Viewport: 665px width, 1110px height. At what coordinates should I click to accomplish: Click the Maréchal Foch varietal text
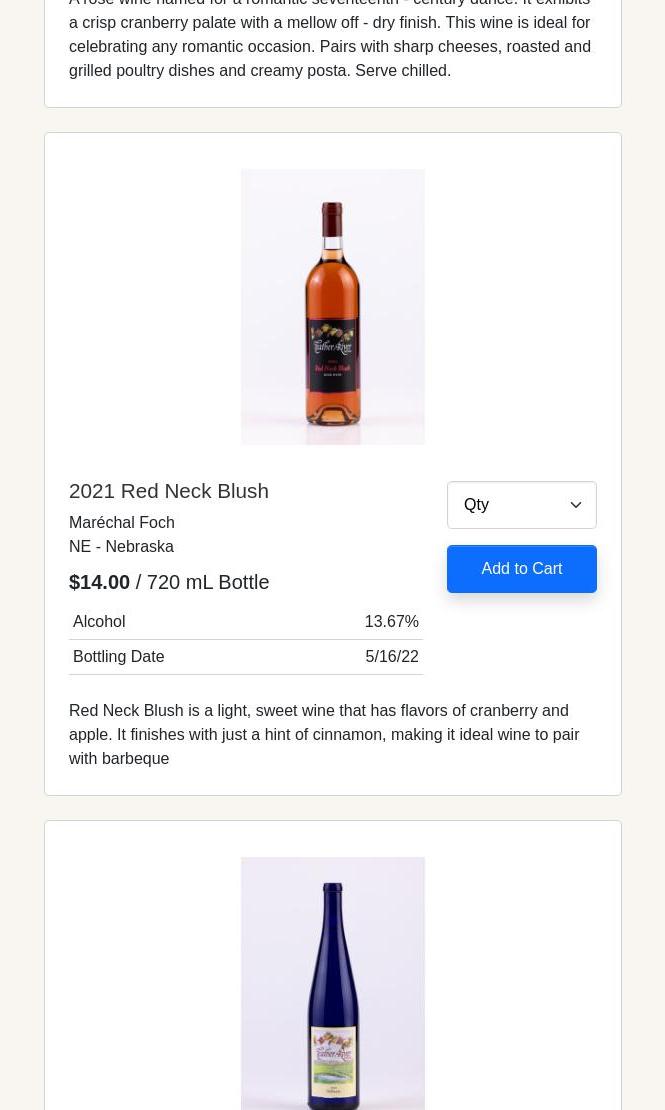click(x=122, y=523)
